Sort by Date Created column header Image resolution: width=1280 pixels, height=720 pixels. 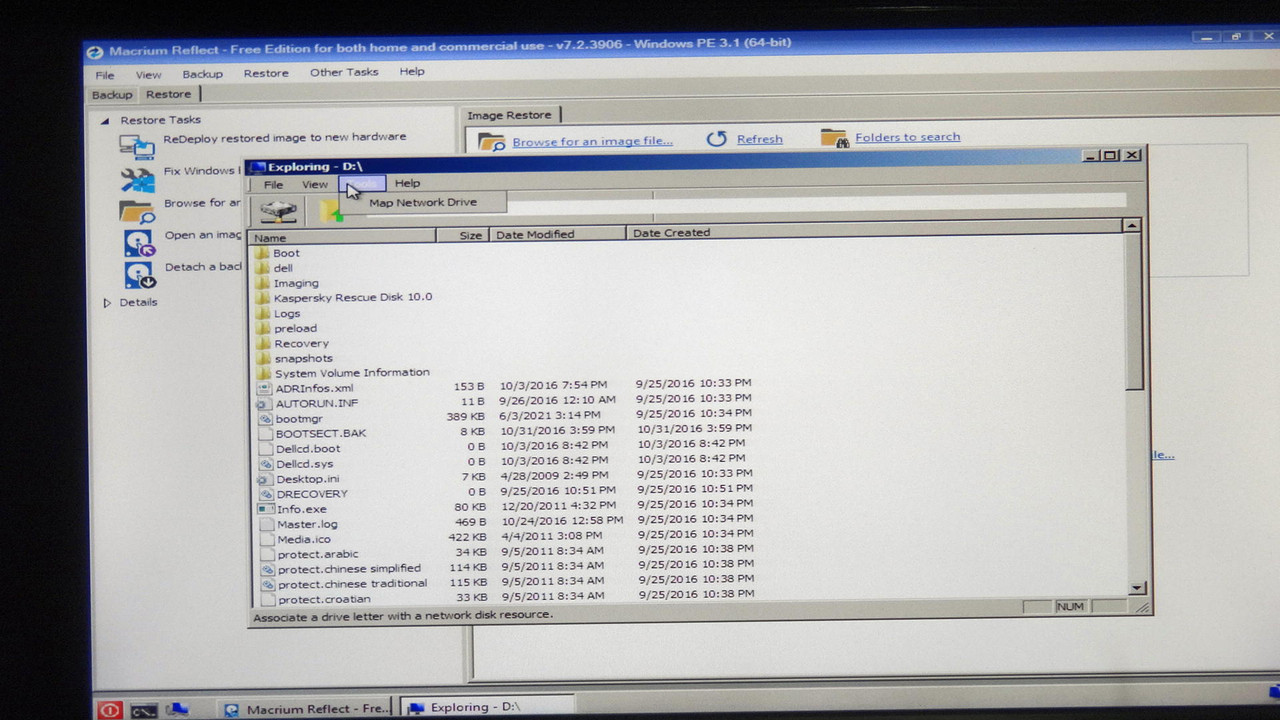pos(875,232)
